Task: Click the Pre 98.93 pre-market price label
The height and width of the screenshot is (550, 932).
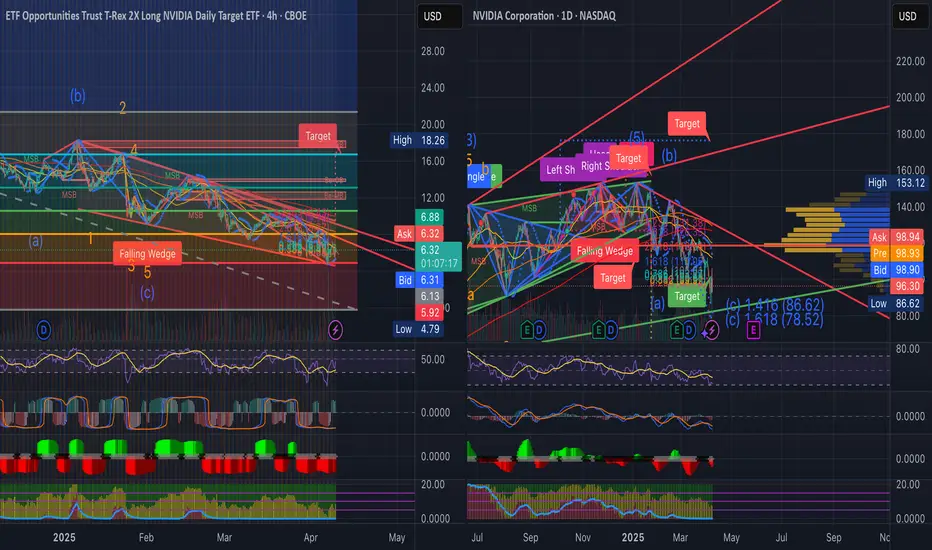Action: coord(896,253)
